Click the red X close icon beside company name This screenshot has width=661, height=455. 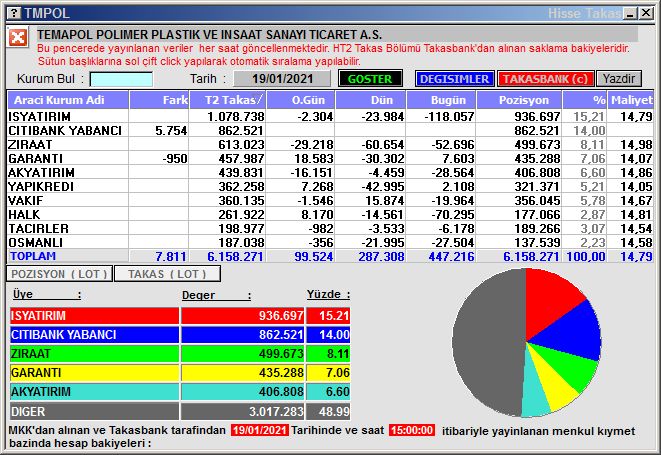[18, 38]
